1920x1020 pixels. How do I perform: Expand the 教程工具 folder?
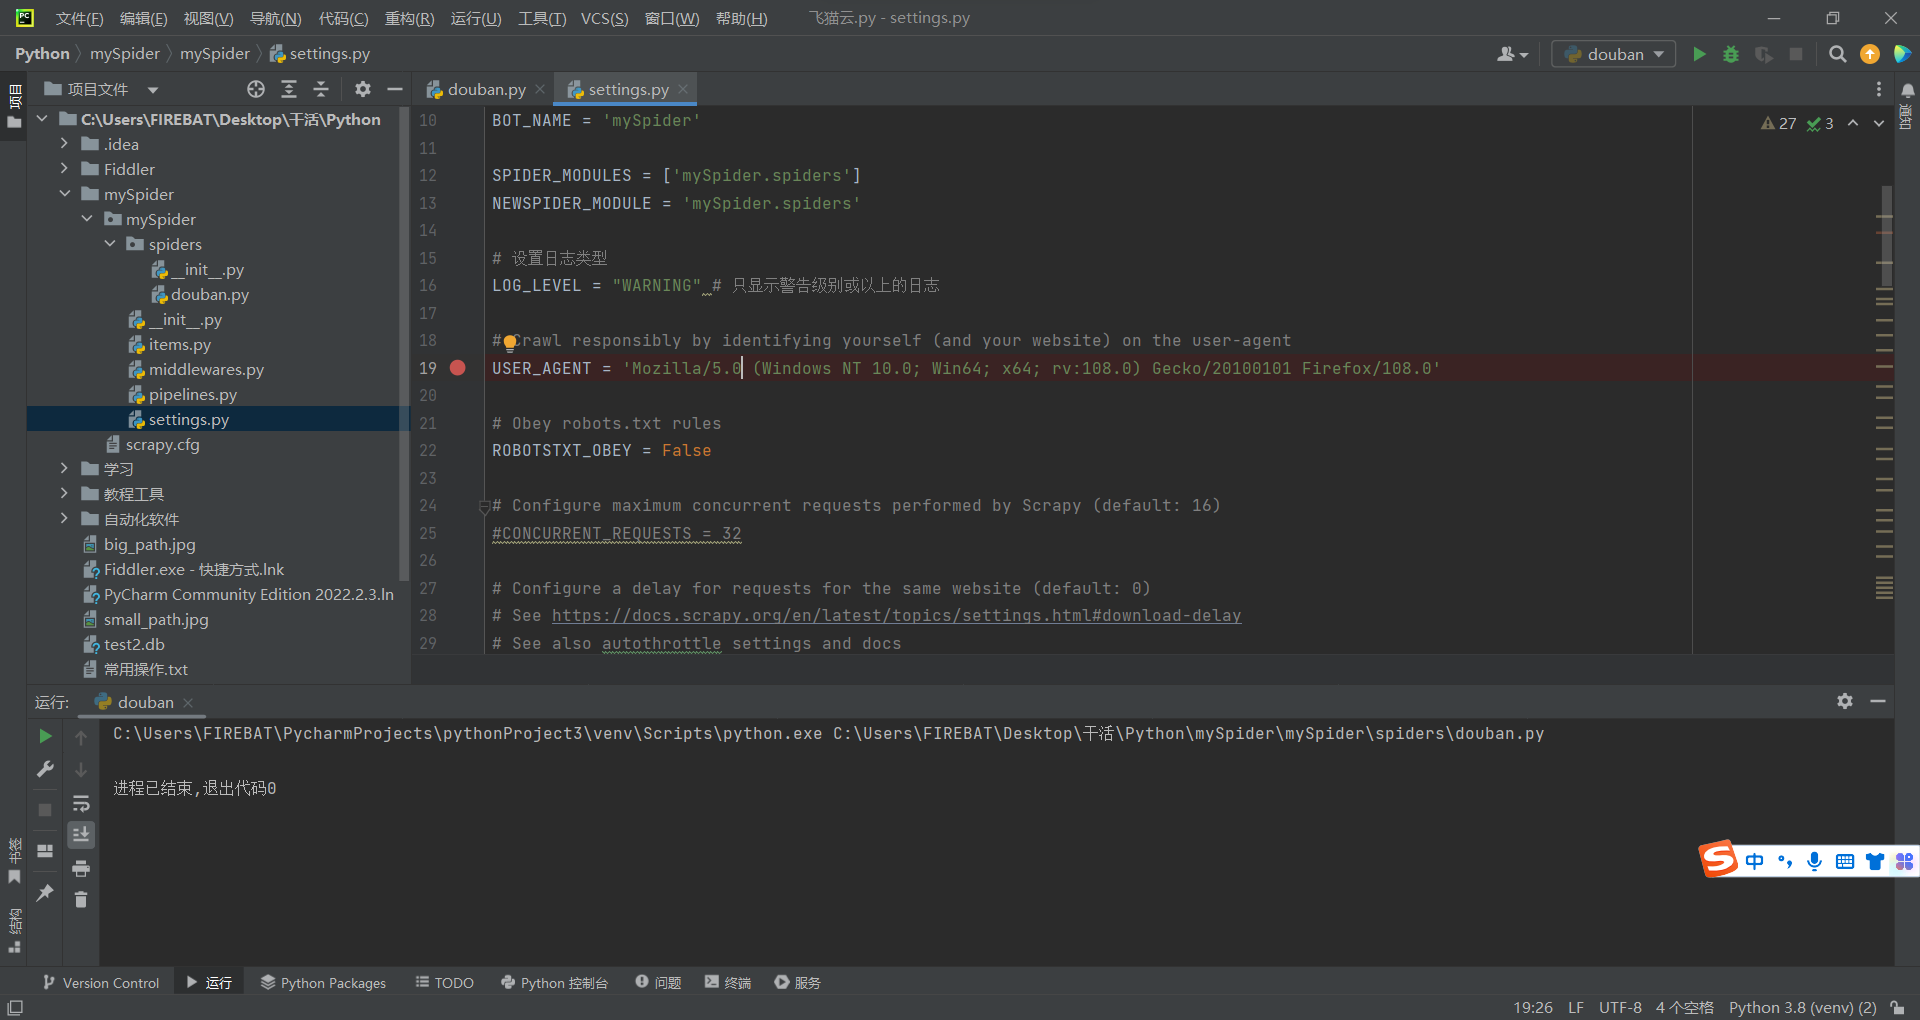pyautogui.click(x=64, y=494)
